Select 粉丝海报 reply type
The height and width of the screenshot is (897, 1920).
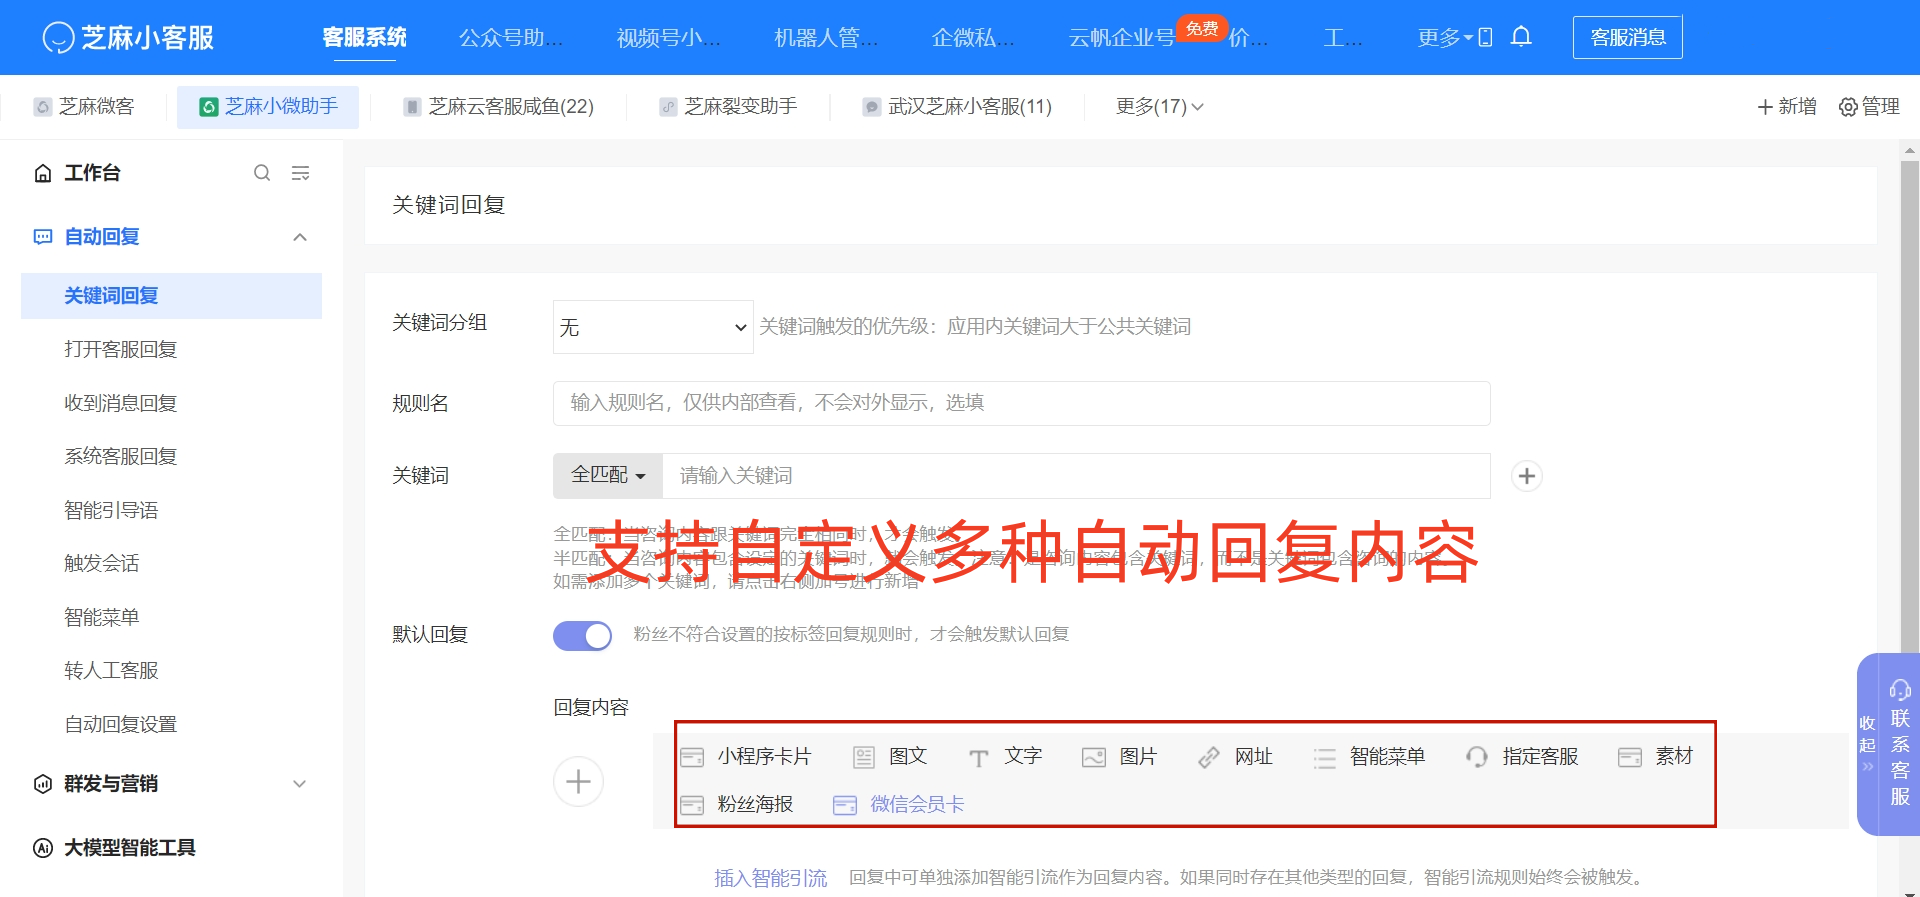click(x=737, y=805)
